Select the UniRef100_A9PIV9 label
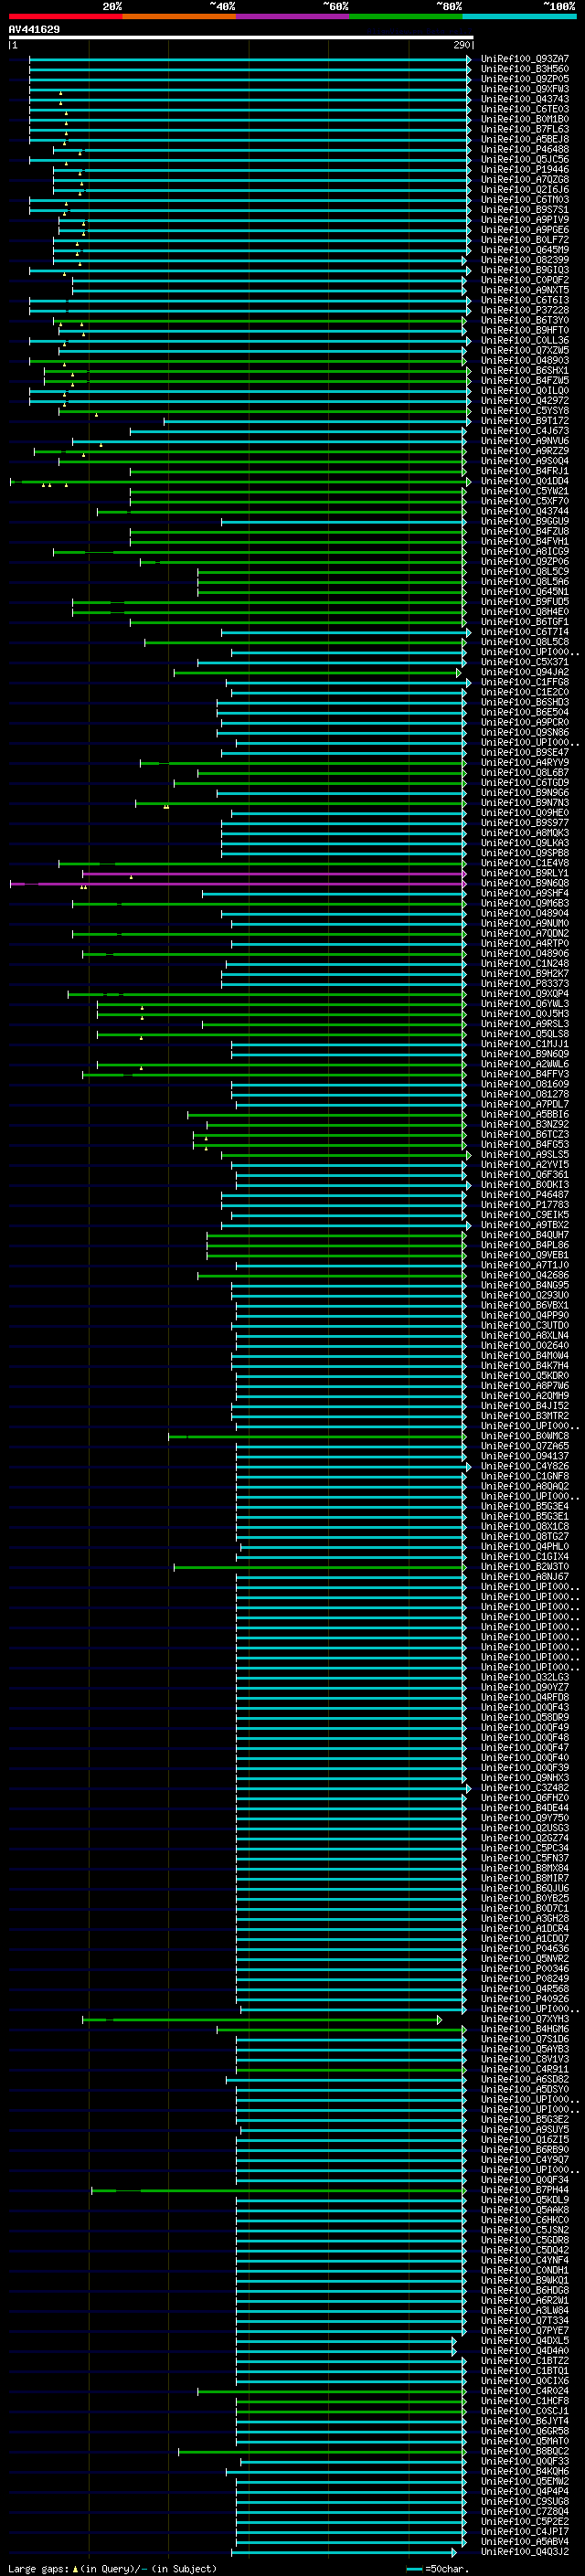The height and width of the screenshot is (2576, 585). coord(525,220)
